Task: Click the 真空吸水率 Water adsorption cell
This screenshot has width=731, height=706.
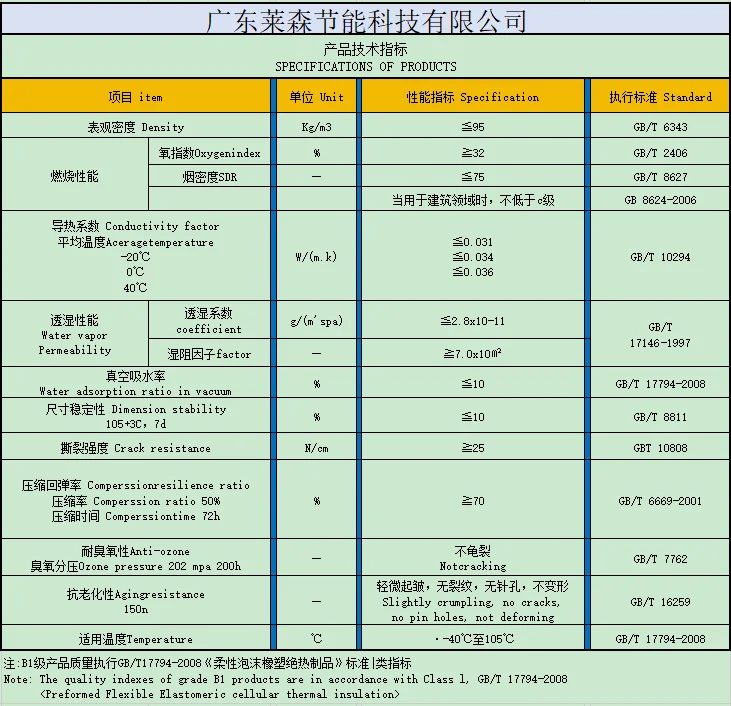Action: 136,383
